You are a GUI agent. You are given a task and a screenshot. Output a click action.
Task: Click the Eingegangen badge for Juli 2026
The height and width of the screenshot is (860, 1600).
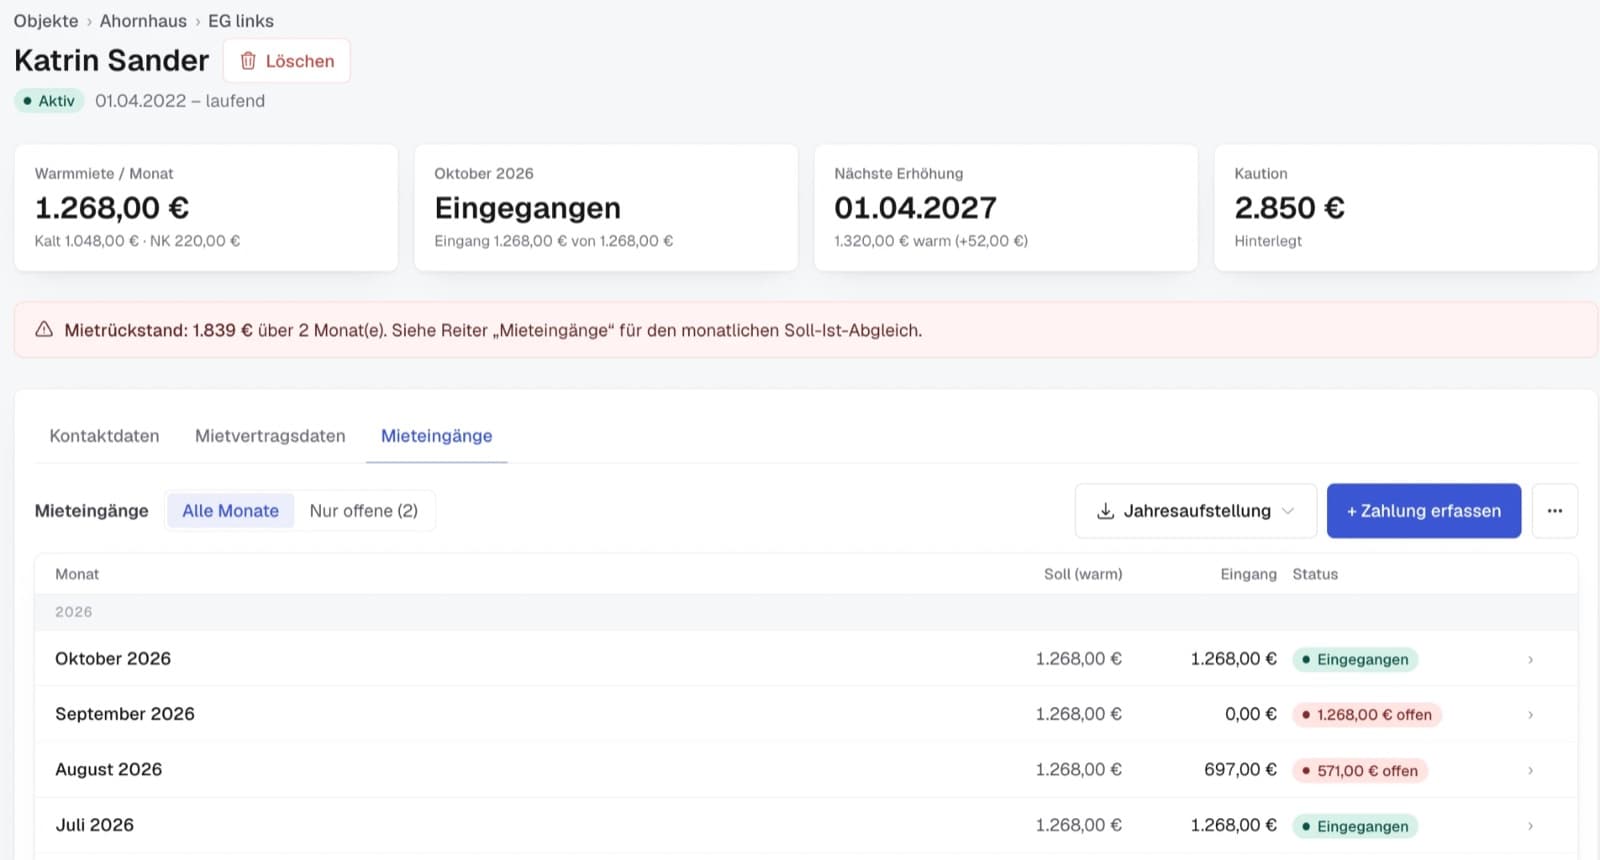1355,826
